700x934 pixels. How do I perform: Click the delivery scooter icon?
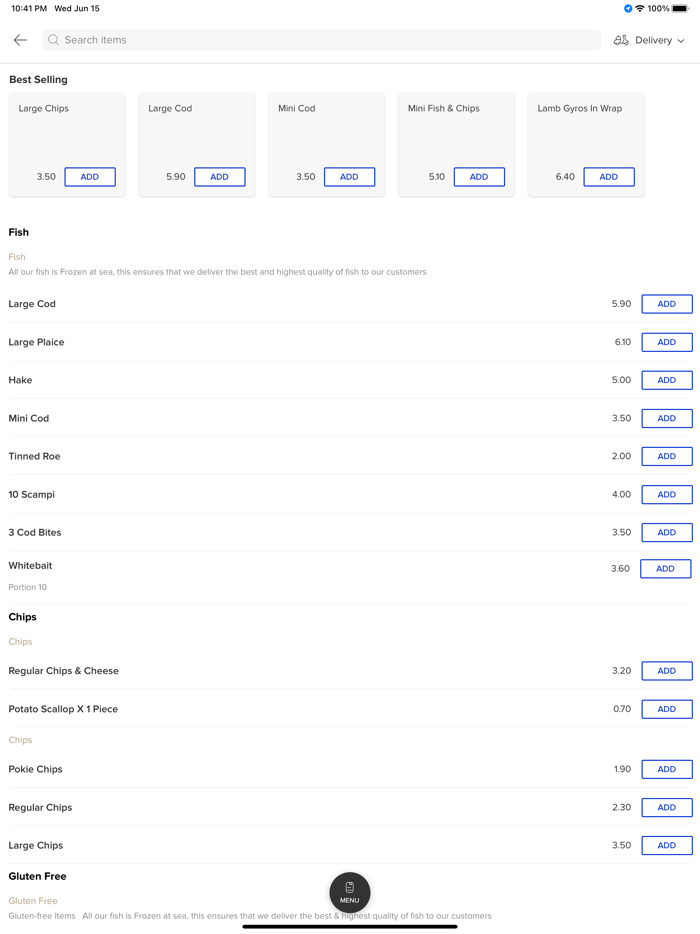pos(621,40)
